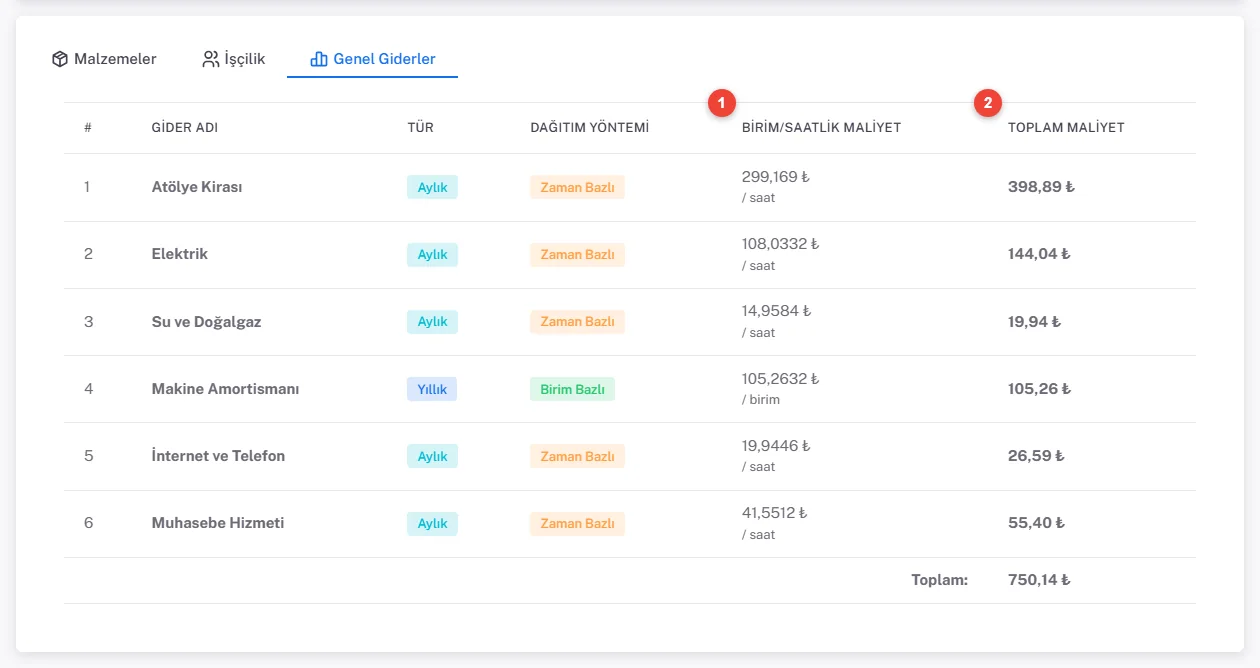Image resolution: width=1260 pixels, height=668 pixels.
Task: Open the Malzemeler tab
Action: (x=104, y=59)
